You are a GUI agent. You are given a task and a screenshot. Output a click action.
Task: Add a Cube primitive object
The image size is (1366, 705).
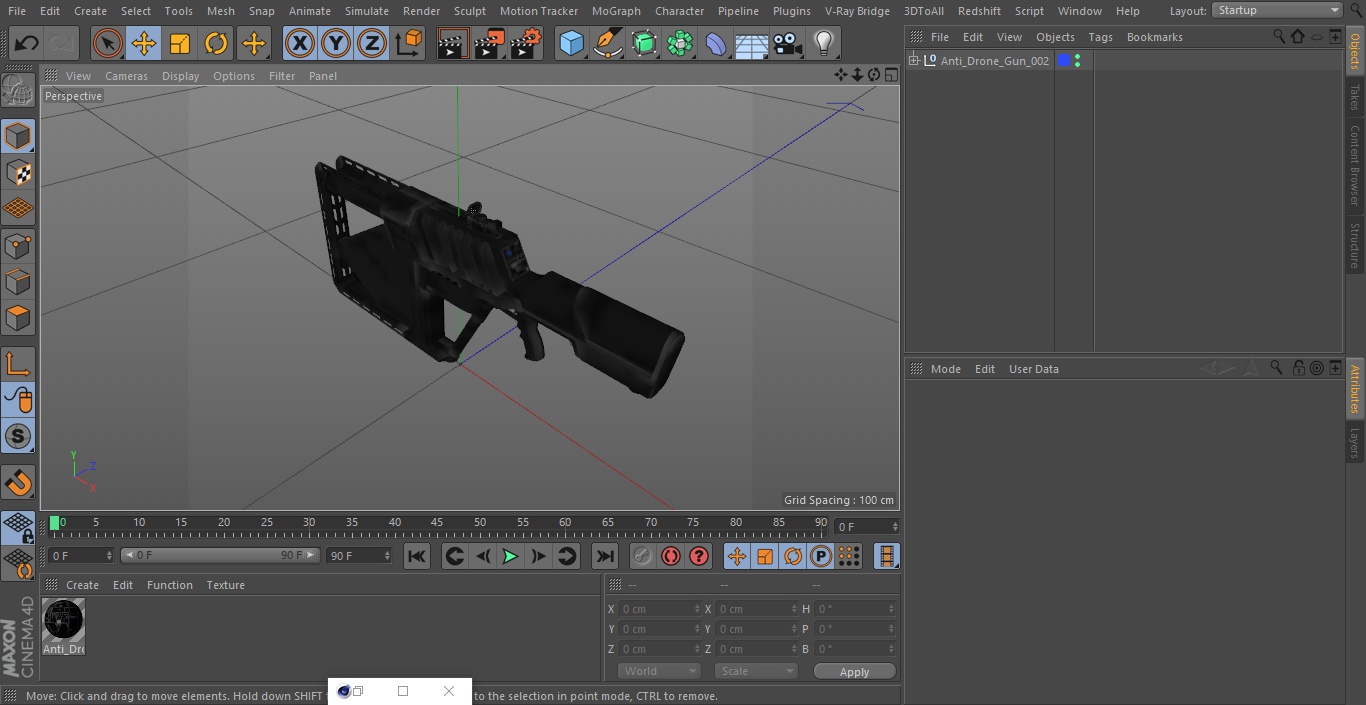(572, 43)
